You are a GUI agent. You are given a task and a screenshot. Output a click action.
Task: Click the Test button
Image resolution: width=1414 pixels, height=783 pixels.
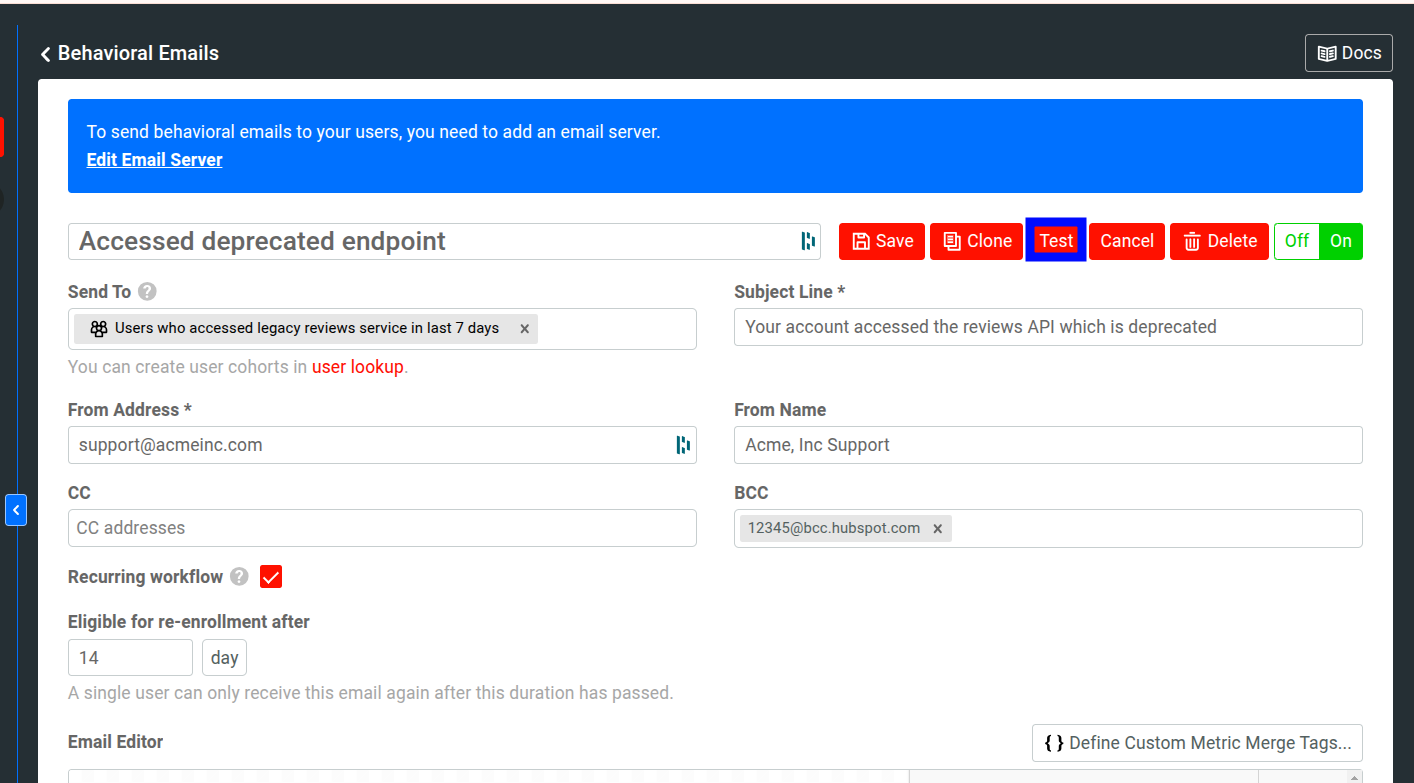click(x=1056, y=240)
